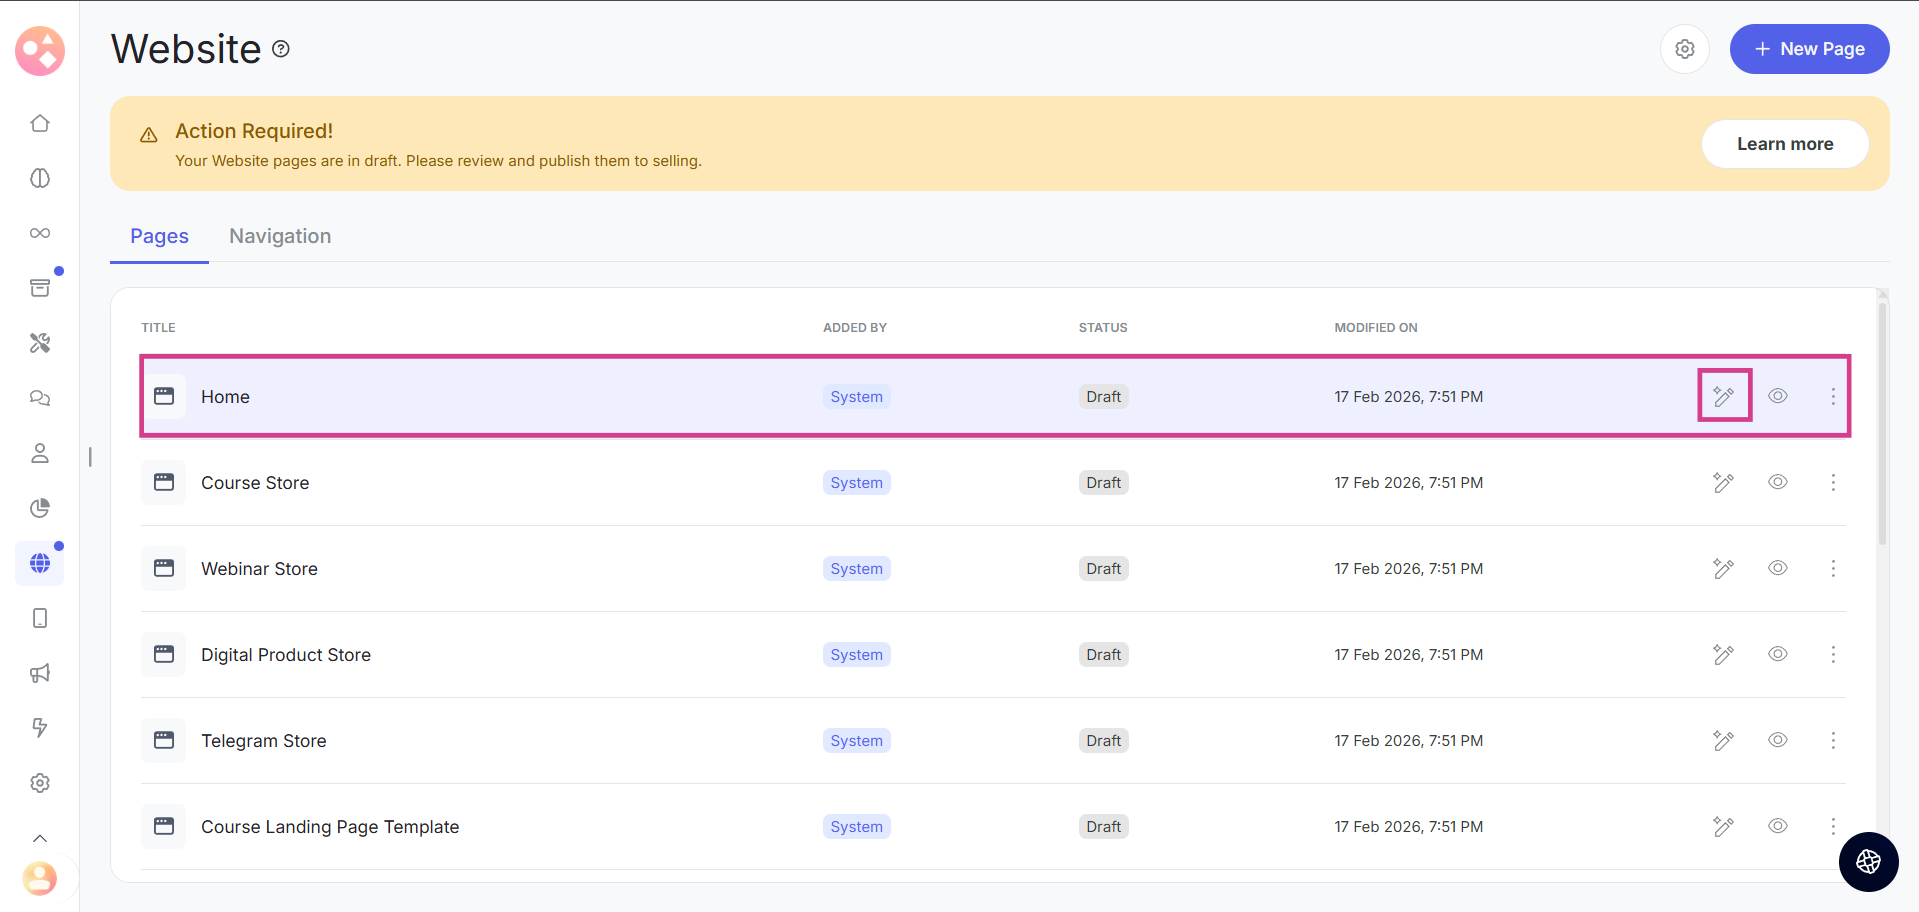Click the help icon beside Website title
1919x912 pixels.
281,49
